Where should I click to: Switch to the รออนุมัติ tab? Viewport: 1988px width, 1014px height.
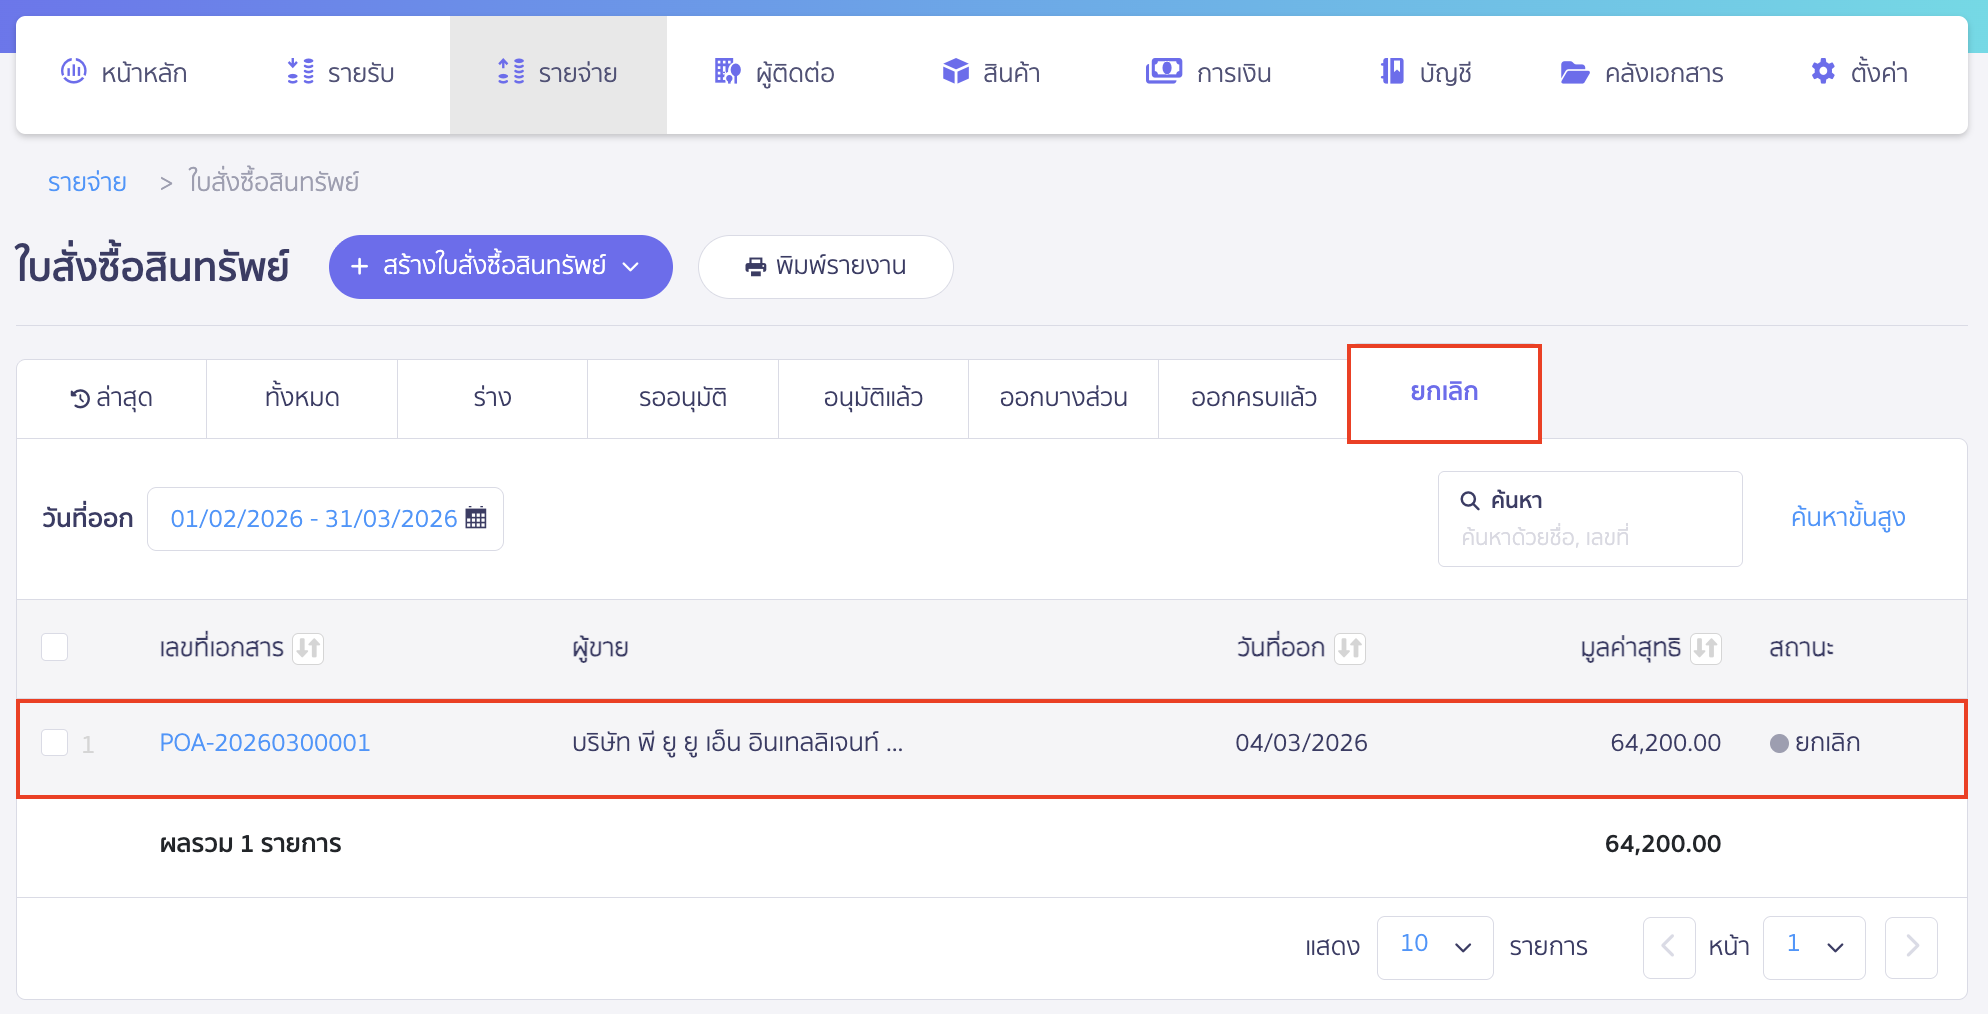pyautogui.click(x=682, y=398)
